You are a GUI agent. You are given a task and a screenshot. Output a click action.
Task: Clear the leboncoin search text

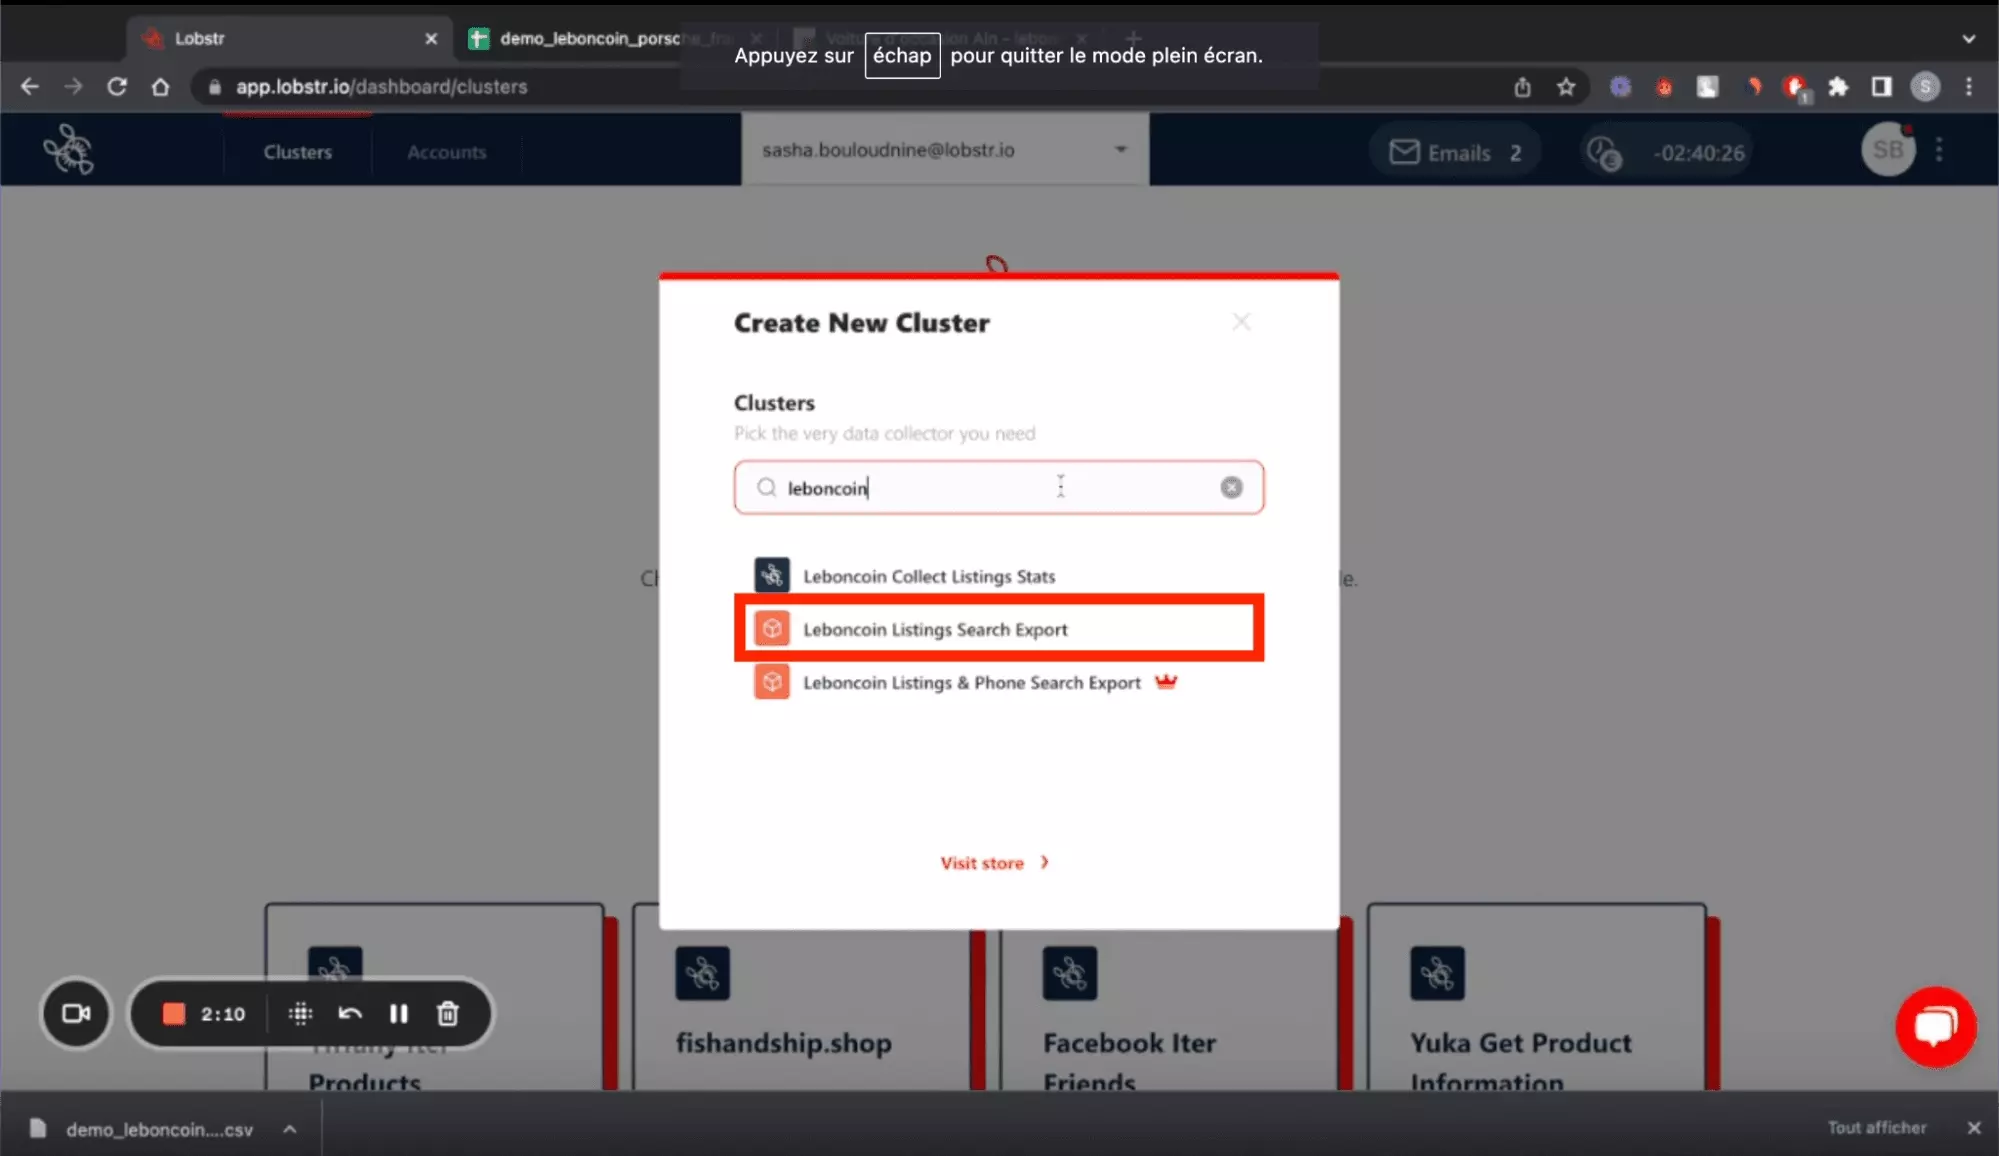pyautogui.click(x=1231, y=487)
